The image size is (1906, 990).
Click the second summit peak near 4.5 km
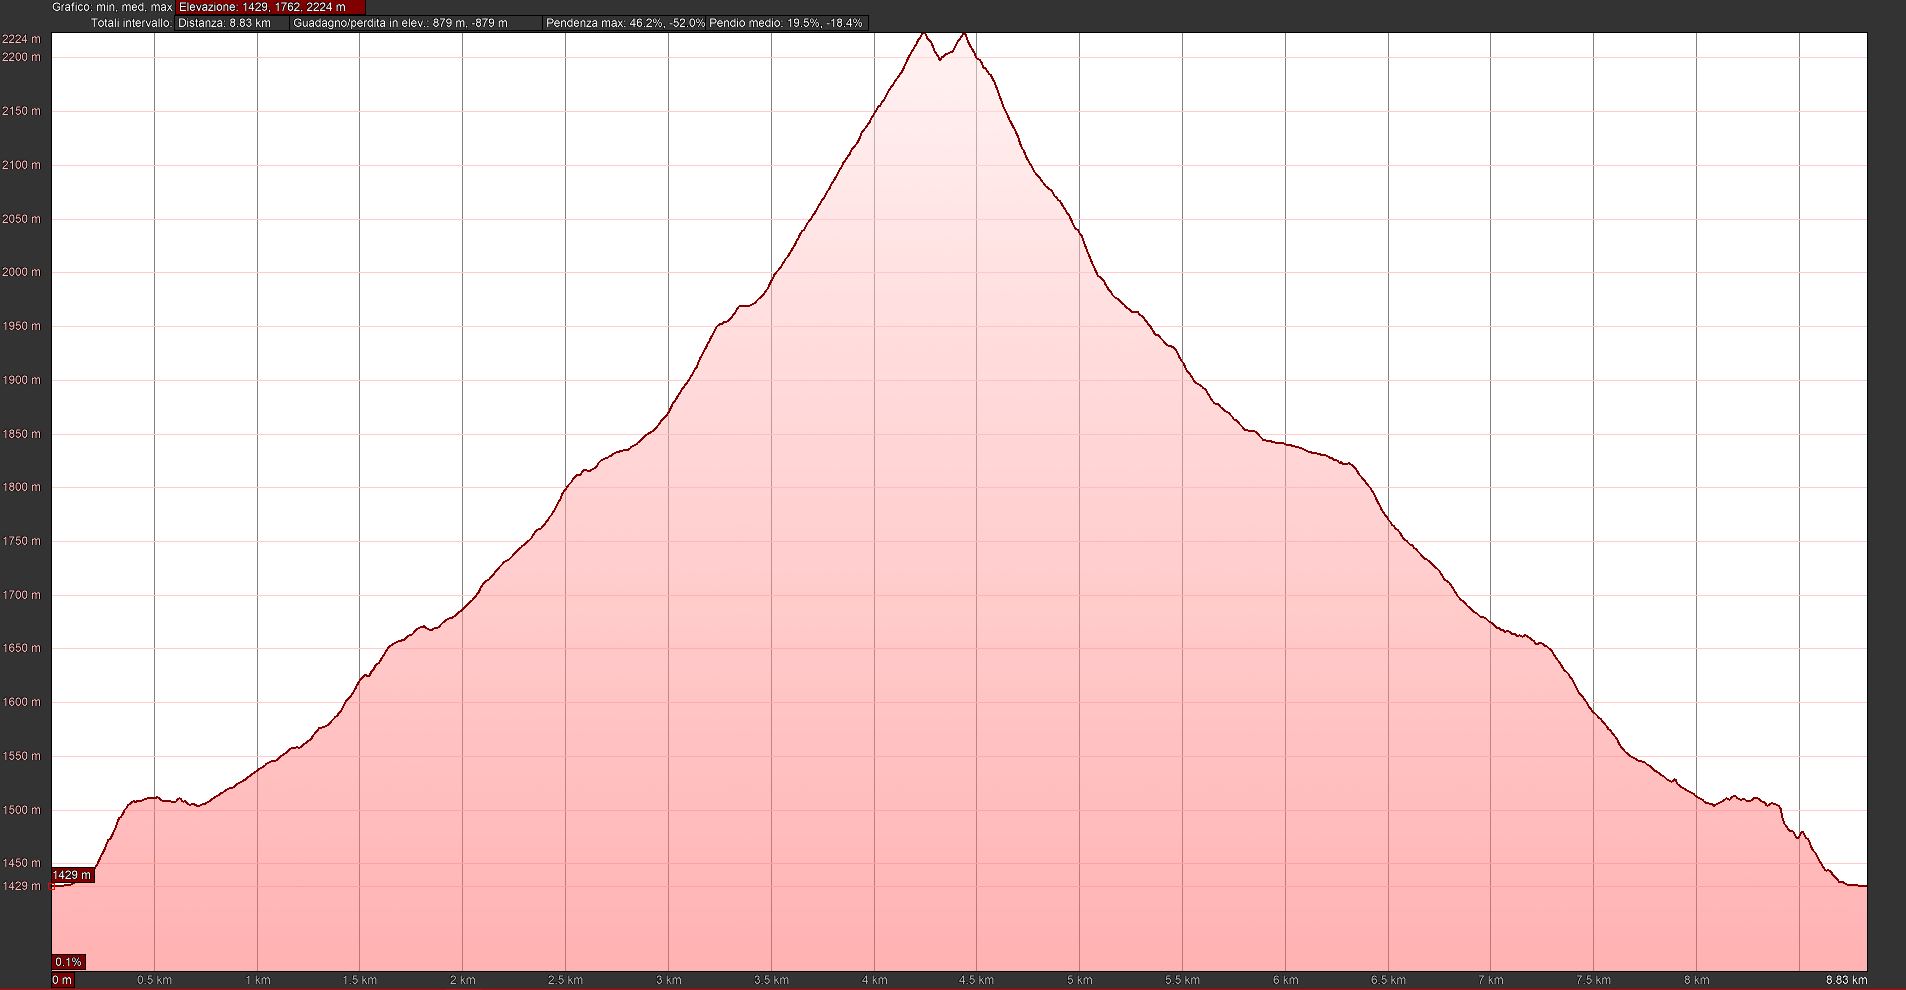point(963,35)
